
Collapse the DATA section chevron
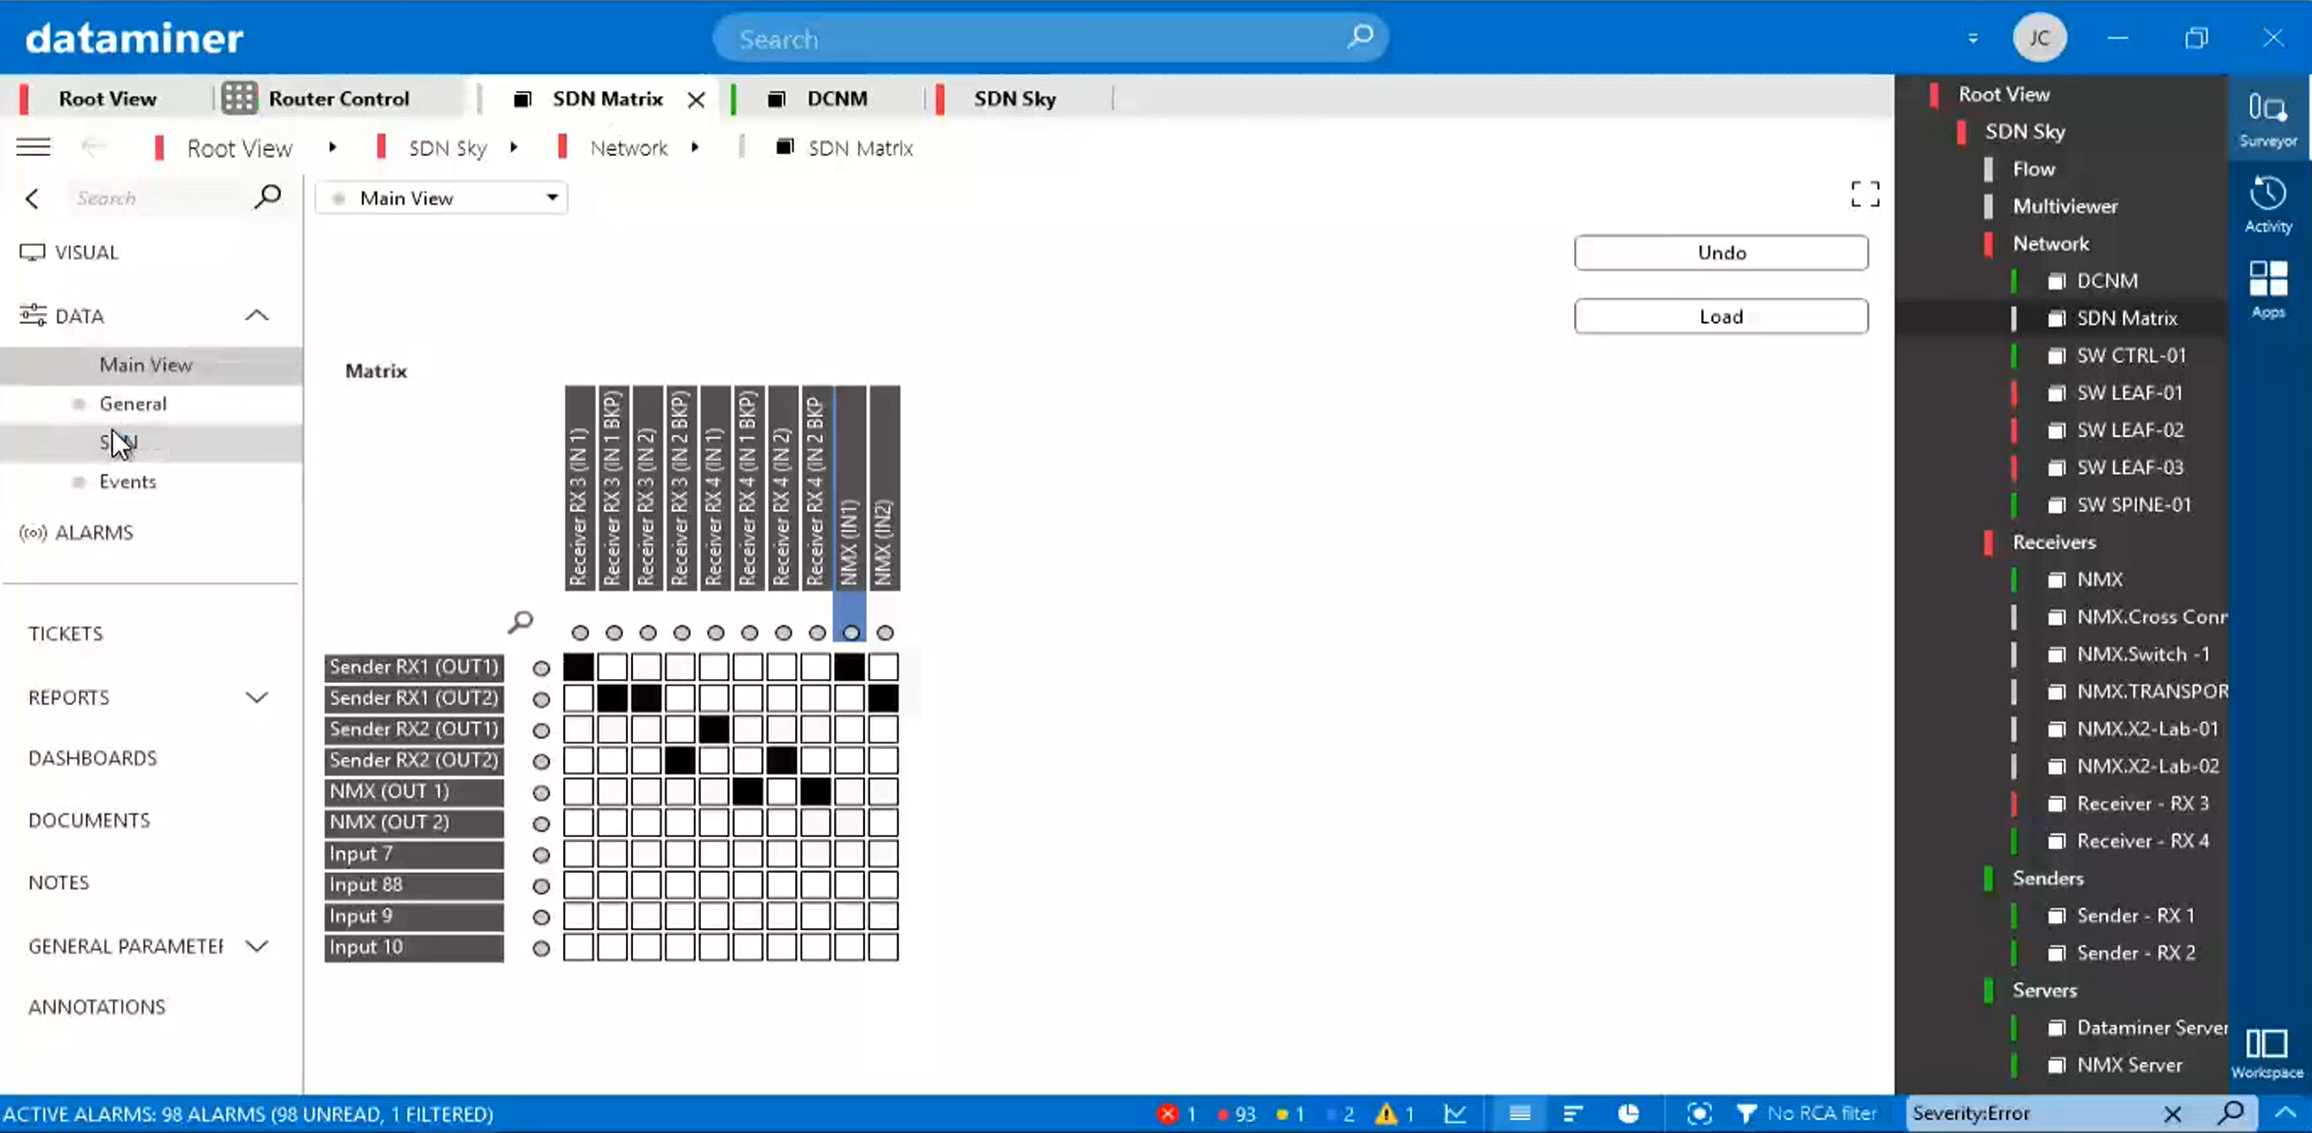click(257, 316)
